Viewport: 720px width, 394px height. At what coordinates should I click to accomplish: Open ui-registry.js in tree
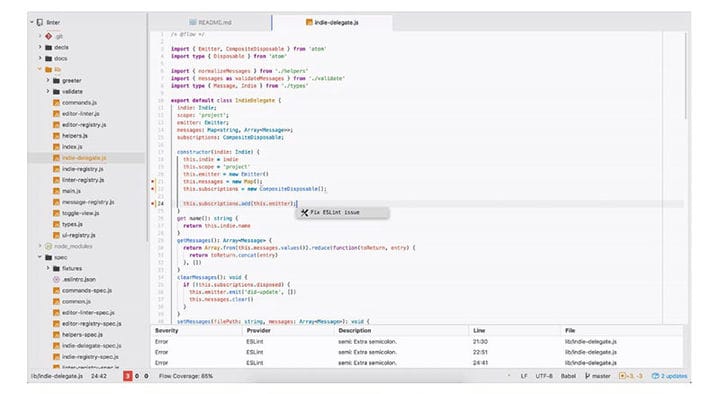tap(79, 235)
